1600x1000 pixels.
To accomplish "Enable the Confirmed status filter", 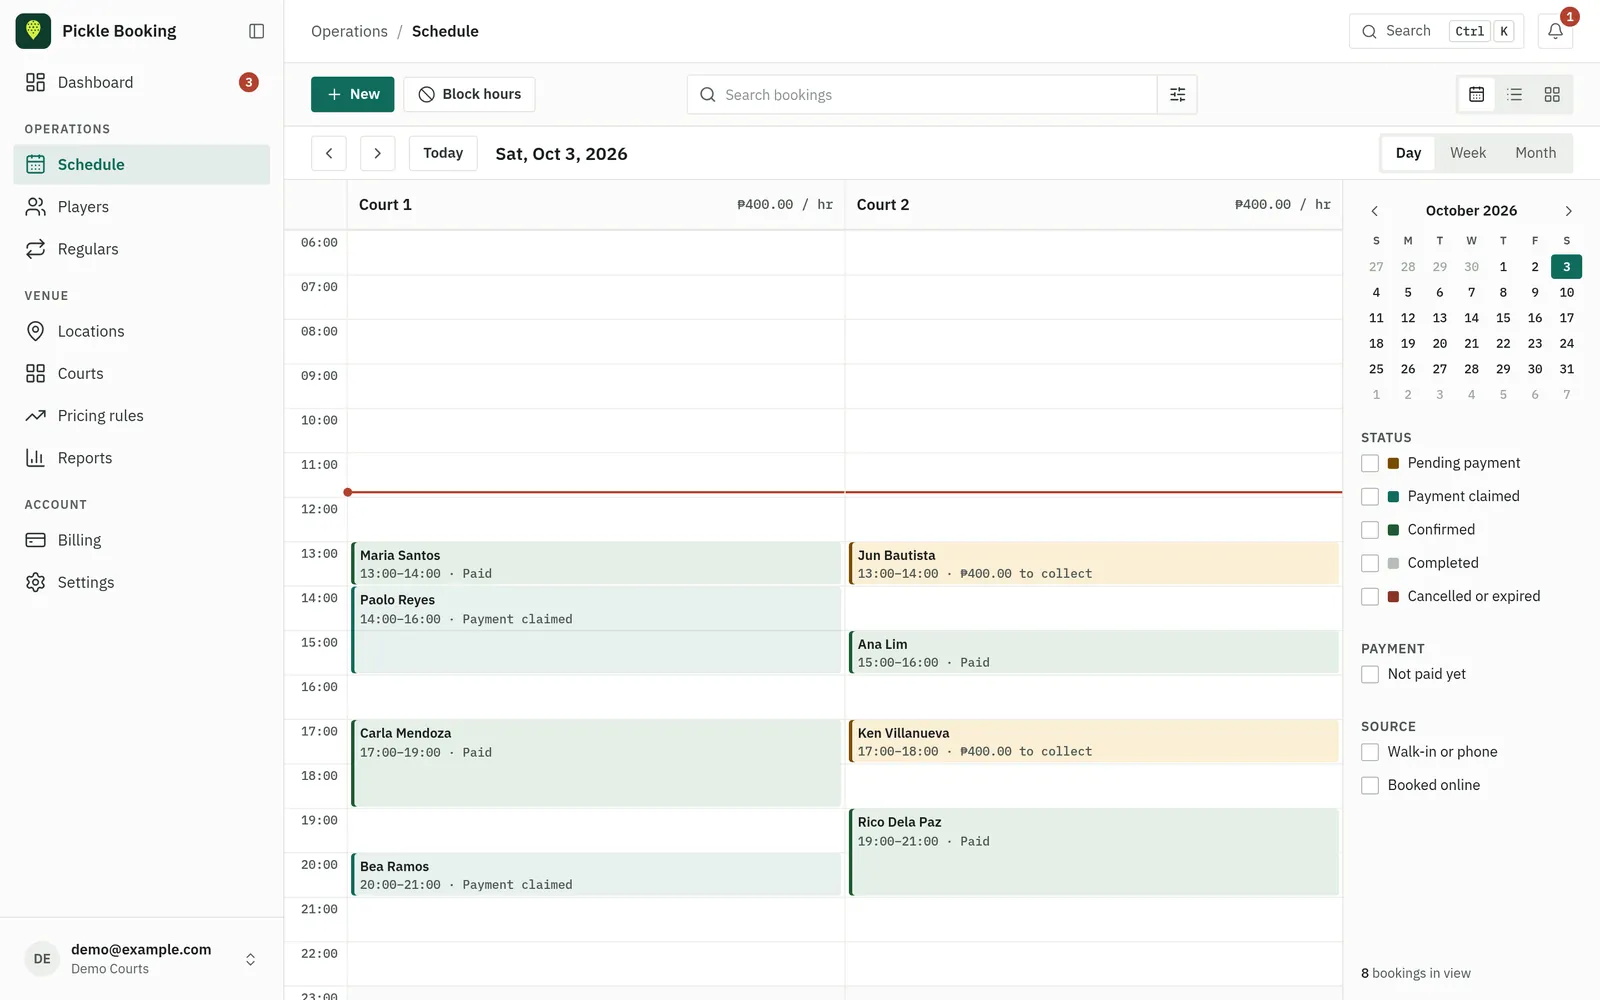I will pos(1370,530).
